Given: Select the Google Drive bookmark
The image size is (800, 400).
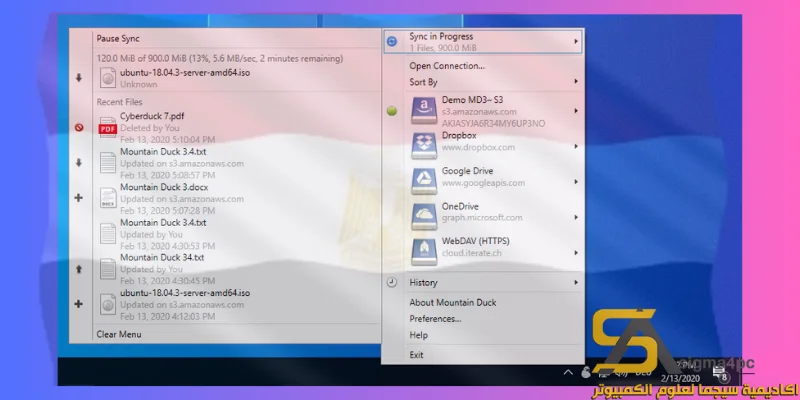Looking at the screenshot, I should point(467,171).
